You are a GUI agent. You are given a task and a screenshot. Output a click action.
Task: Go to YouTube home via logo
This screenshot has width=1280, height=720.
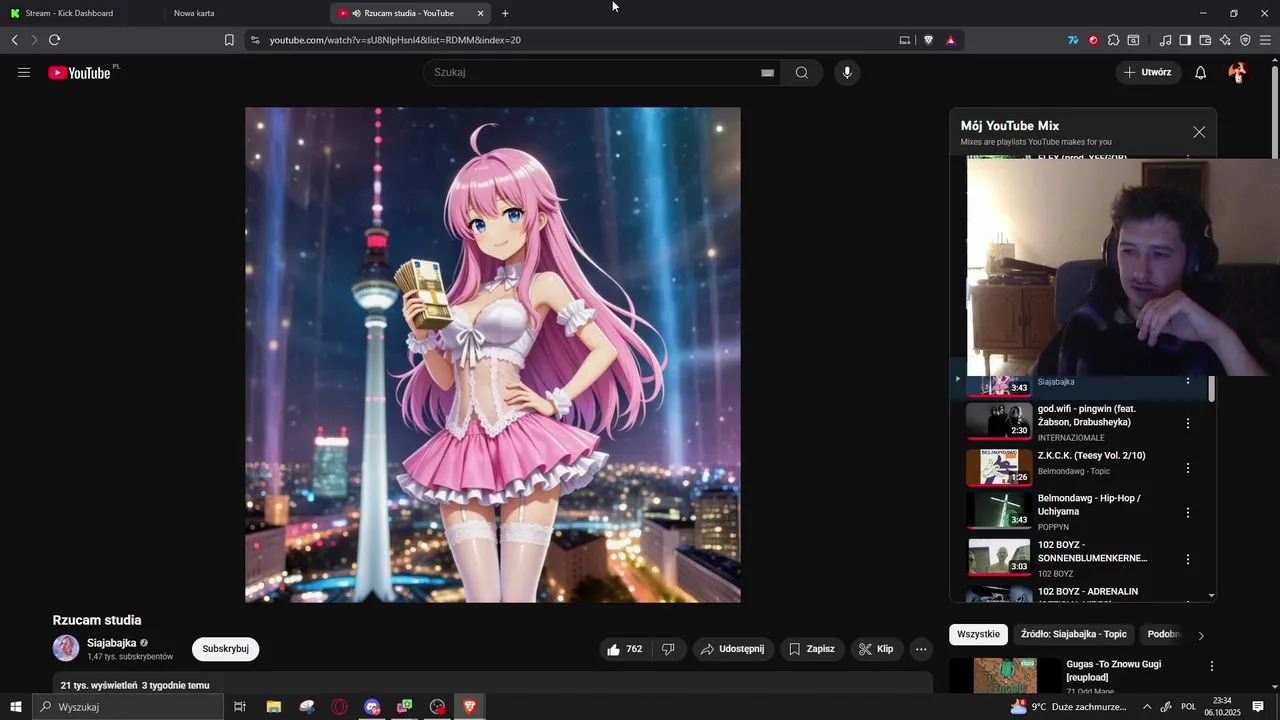point(79,73)
